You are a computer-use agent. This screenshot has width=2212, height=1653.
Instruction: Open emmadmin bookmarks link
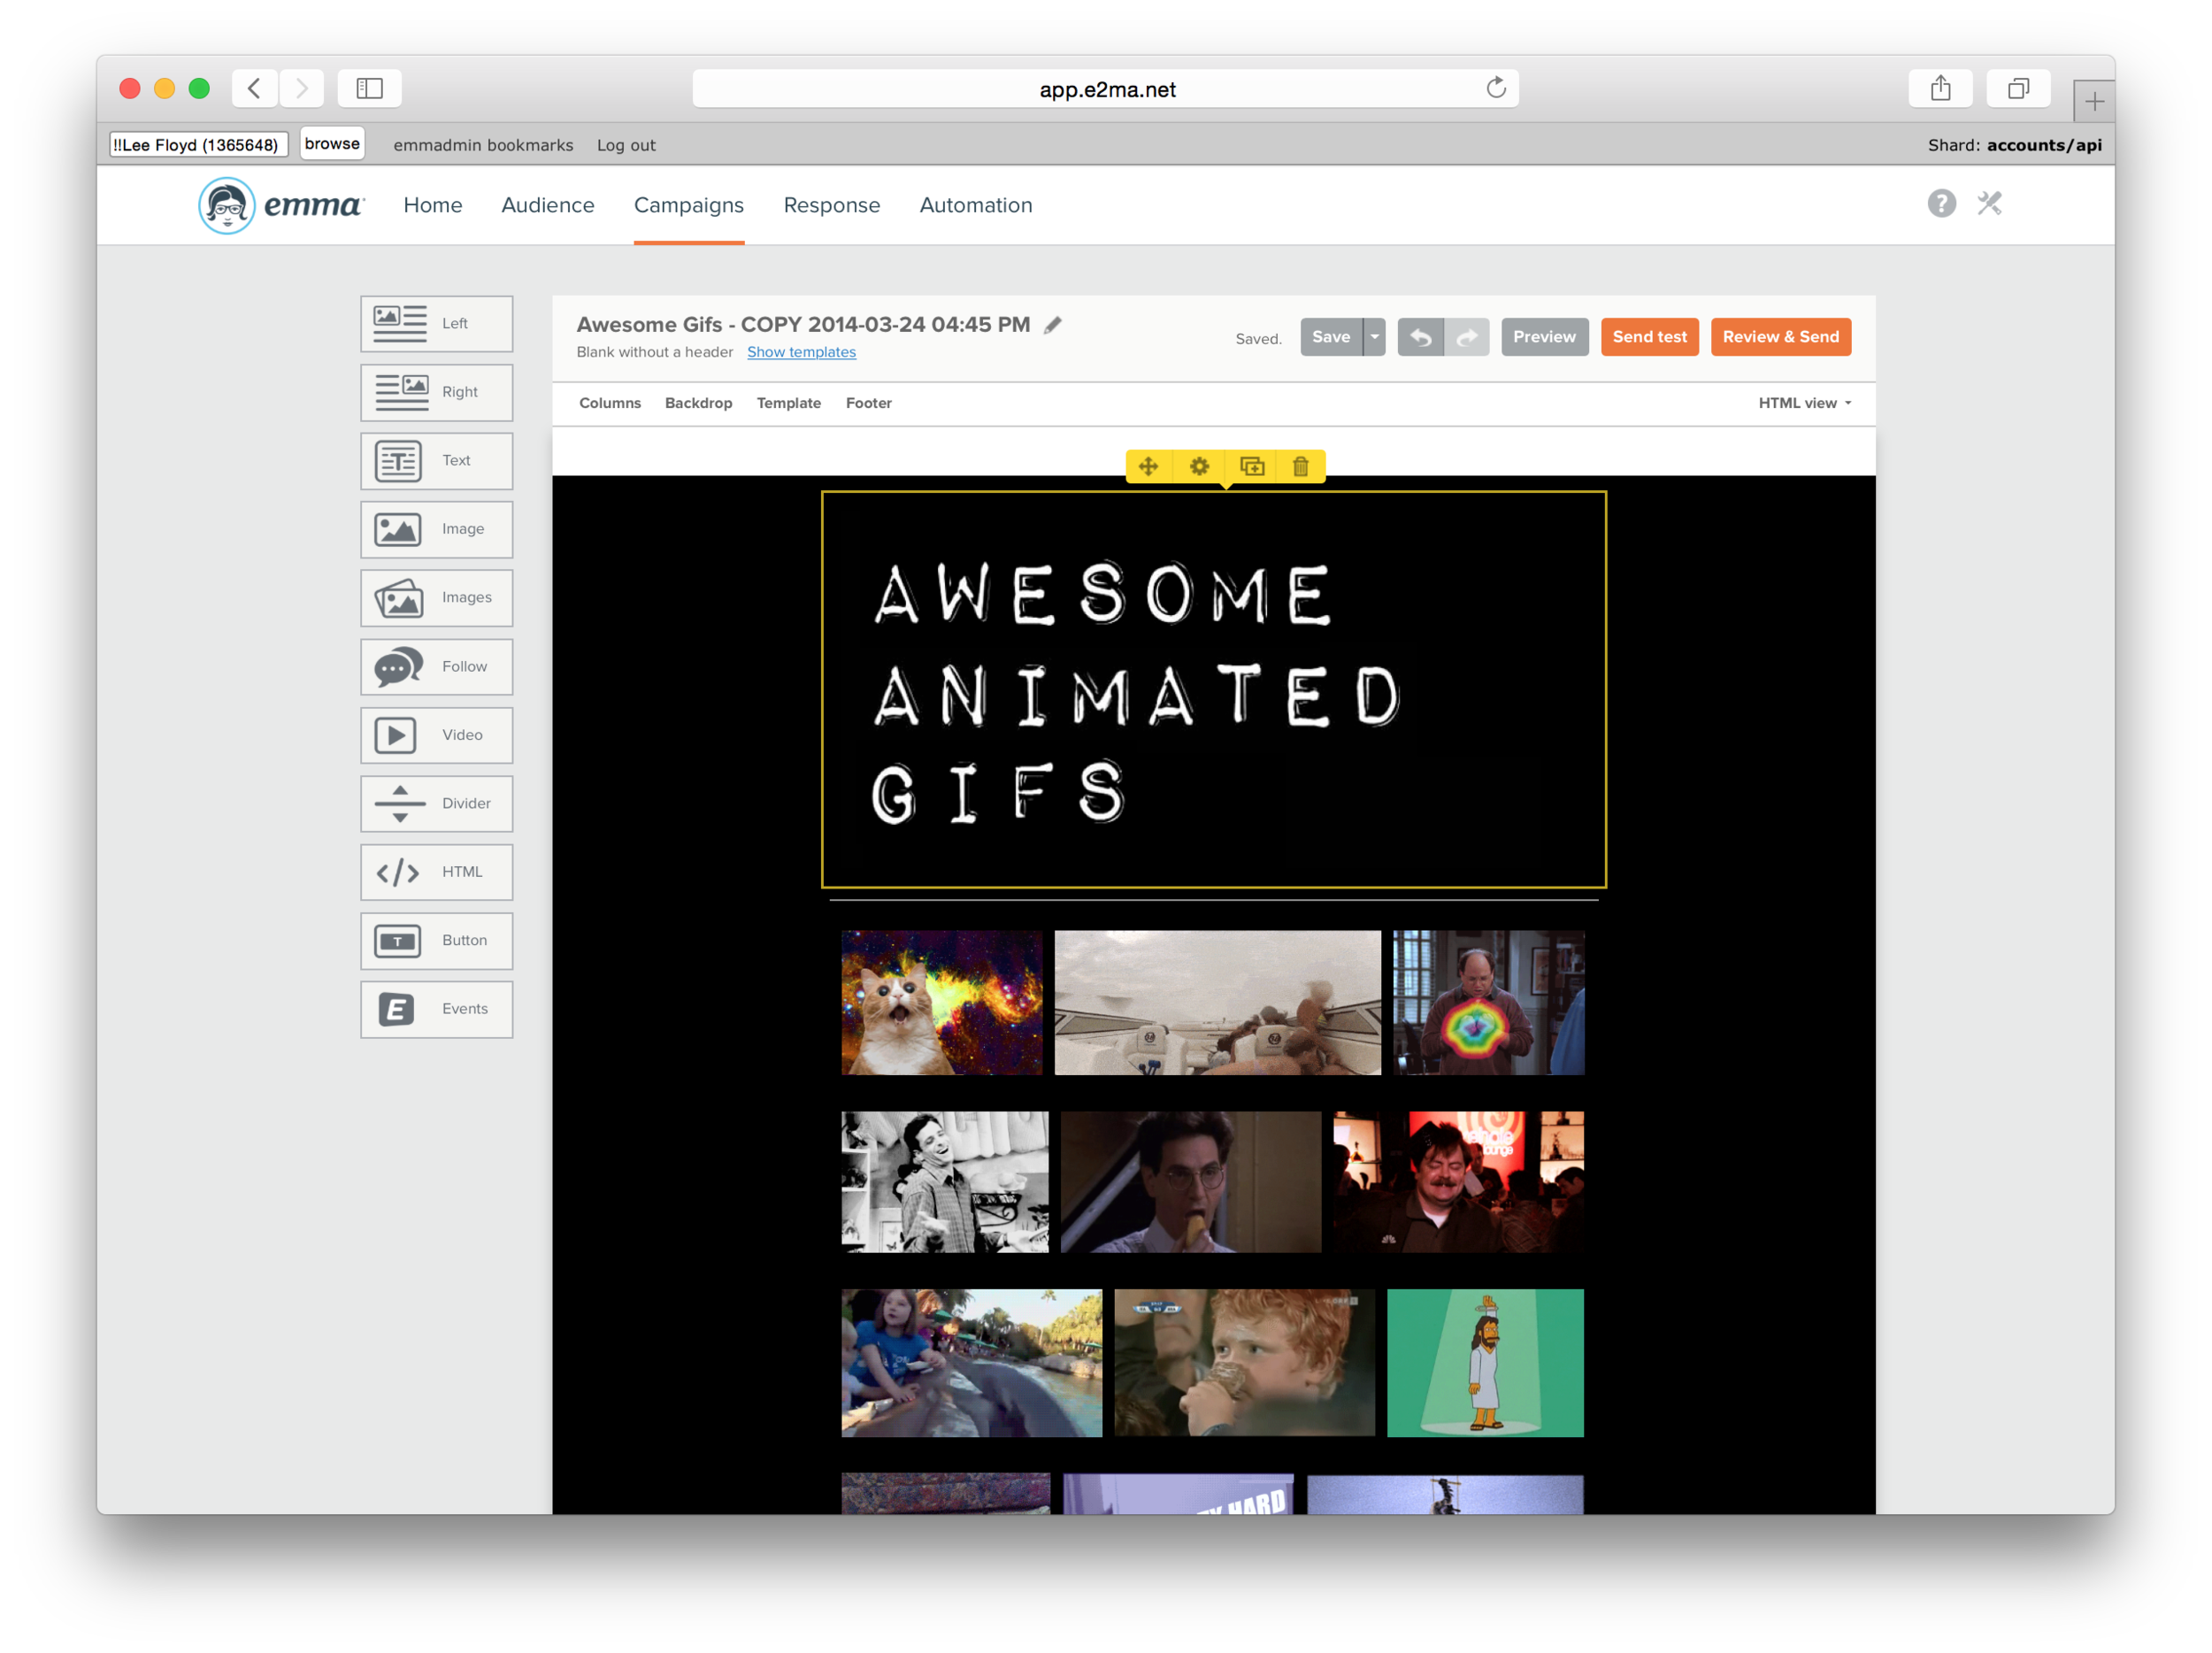483,145
